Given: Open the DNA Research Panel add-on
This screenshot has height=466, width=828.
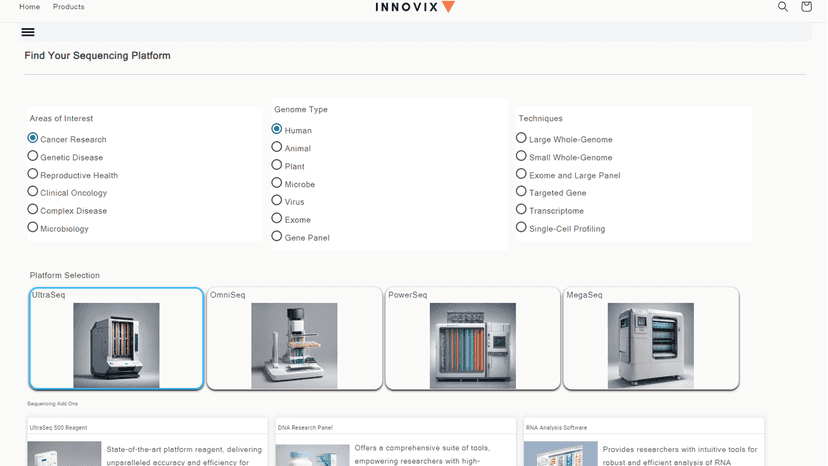Looking at the screenshot, I should (396, 442).
